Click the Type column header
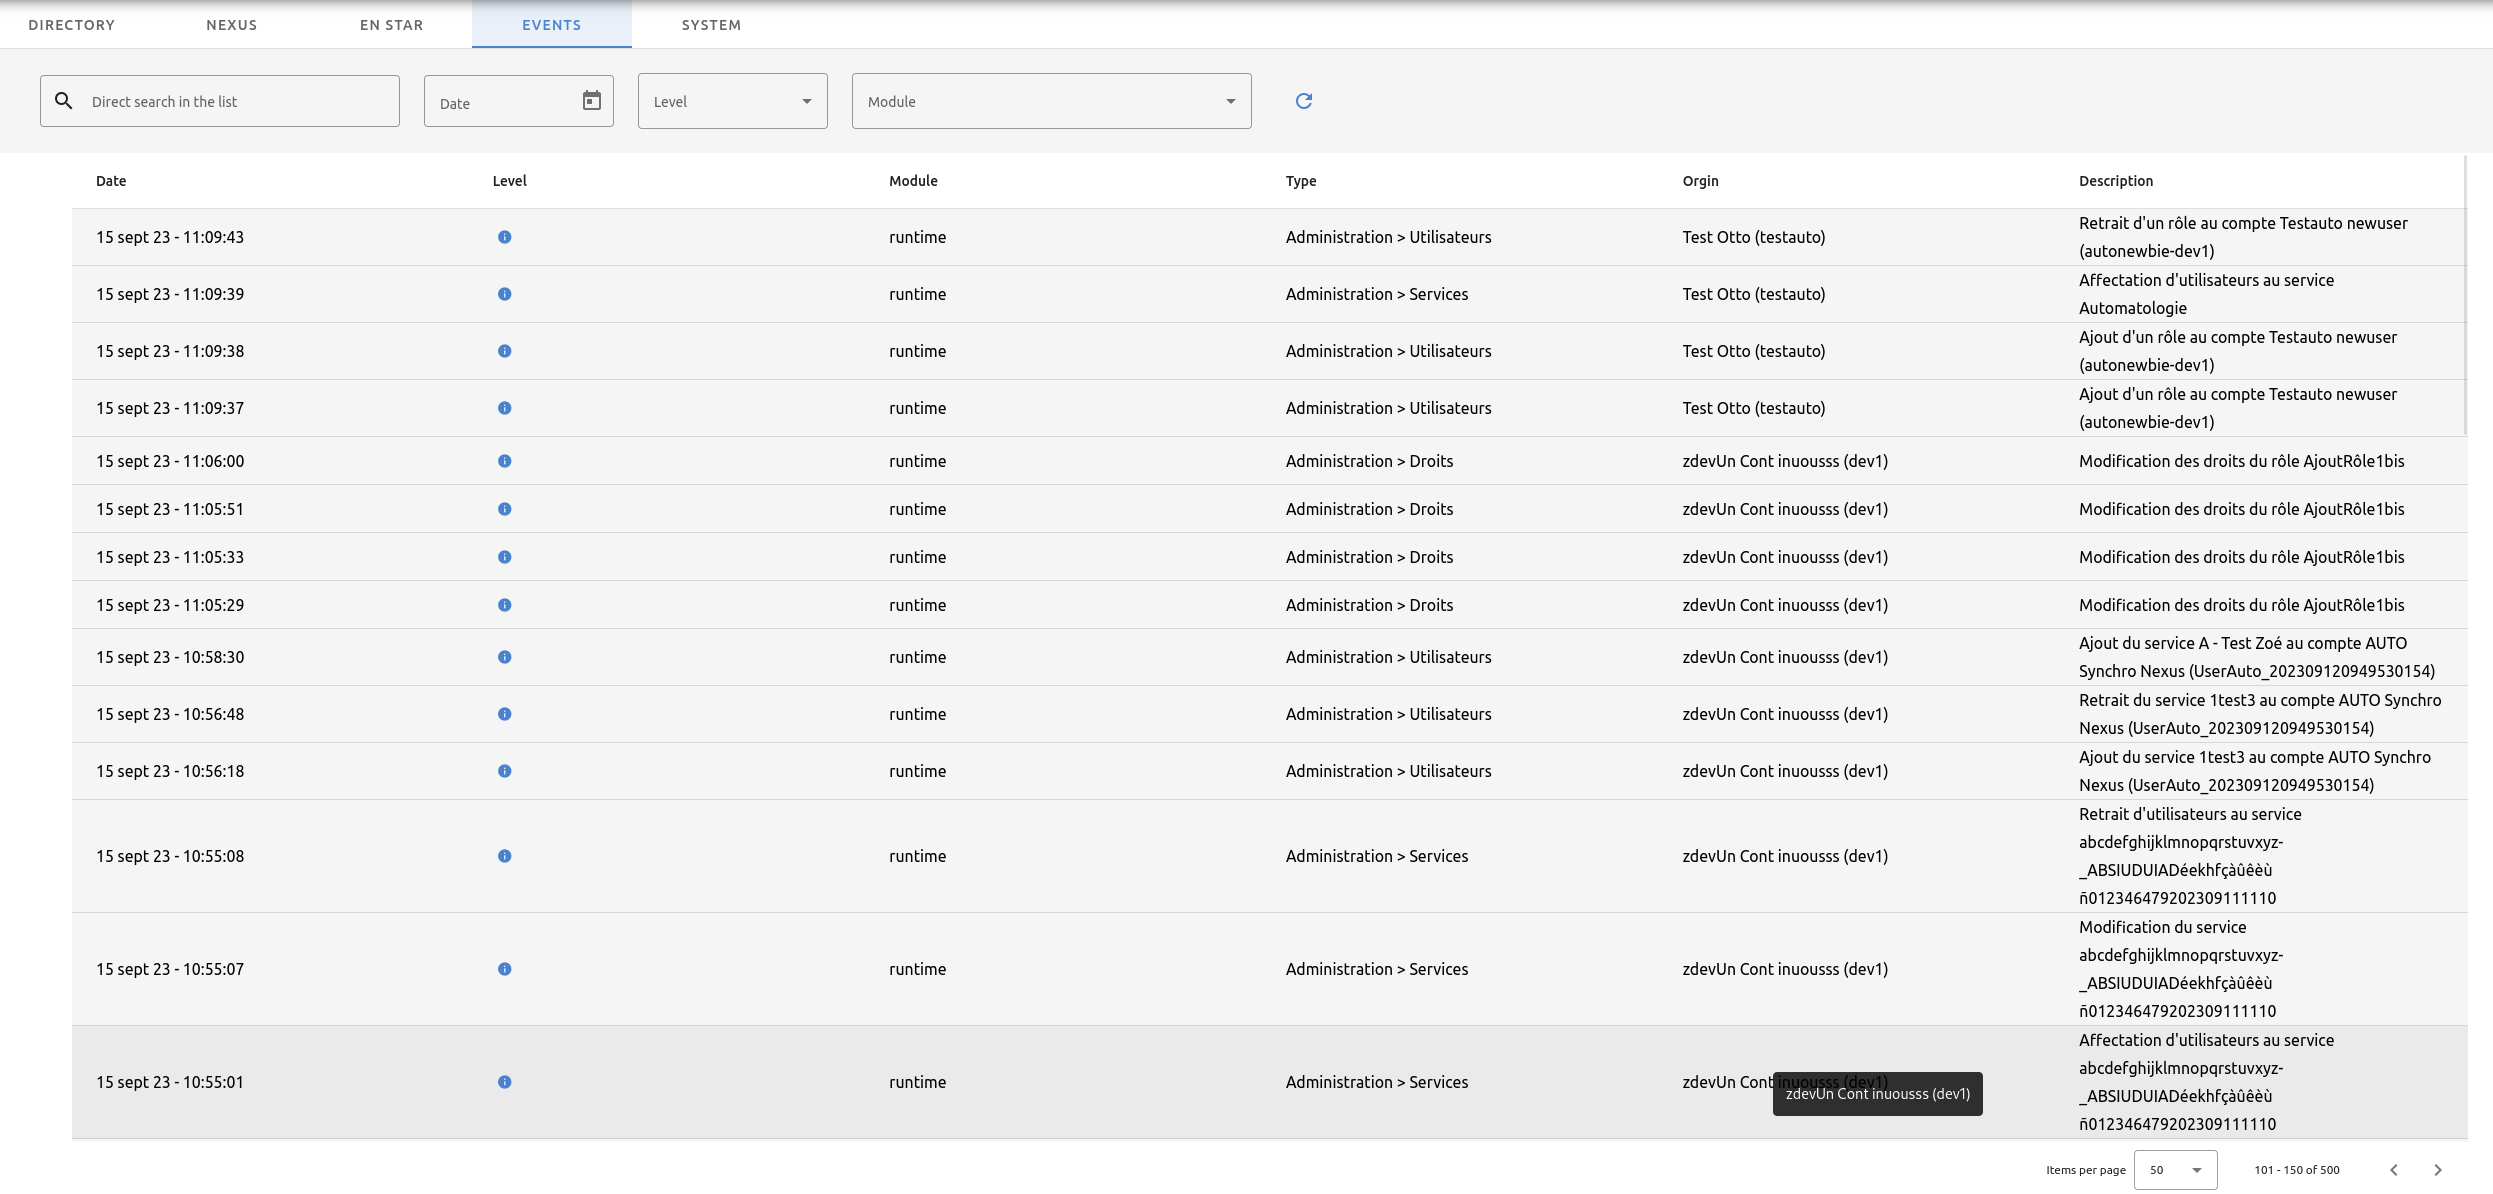This screenshot has width=2493, height=1194. 1301,181
